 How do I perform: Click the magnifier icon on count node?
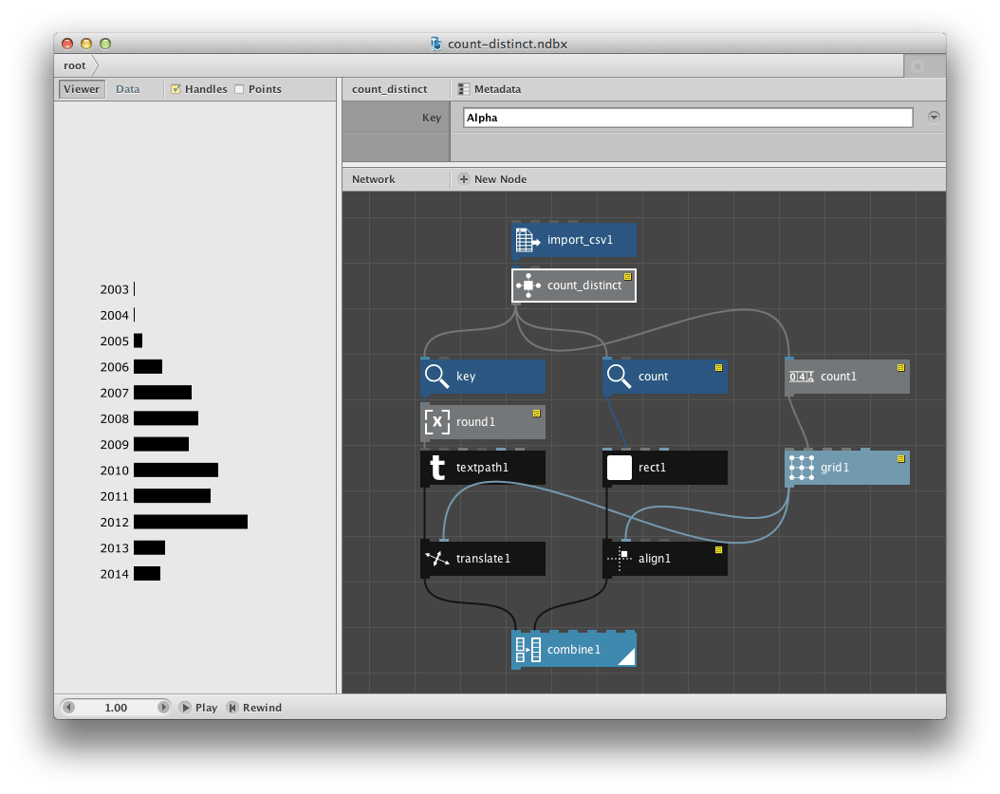(619, 376)
